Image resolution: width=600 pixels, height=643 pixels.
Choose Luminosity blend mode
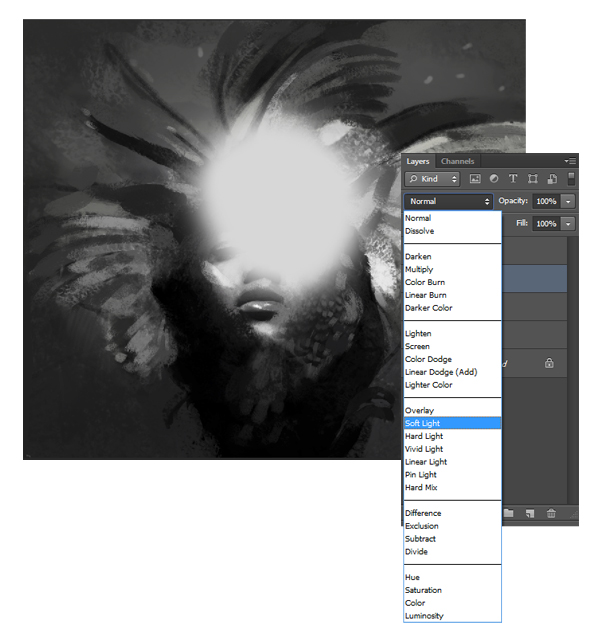[452, 616]
